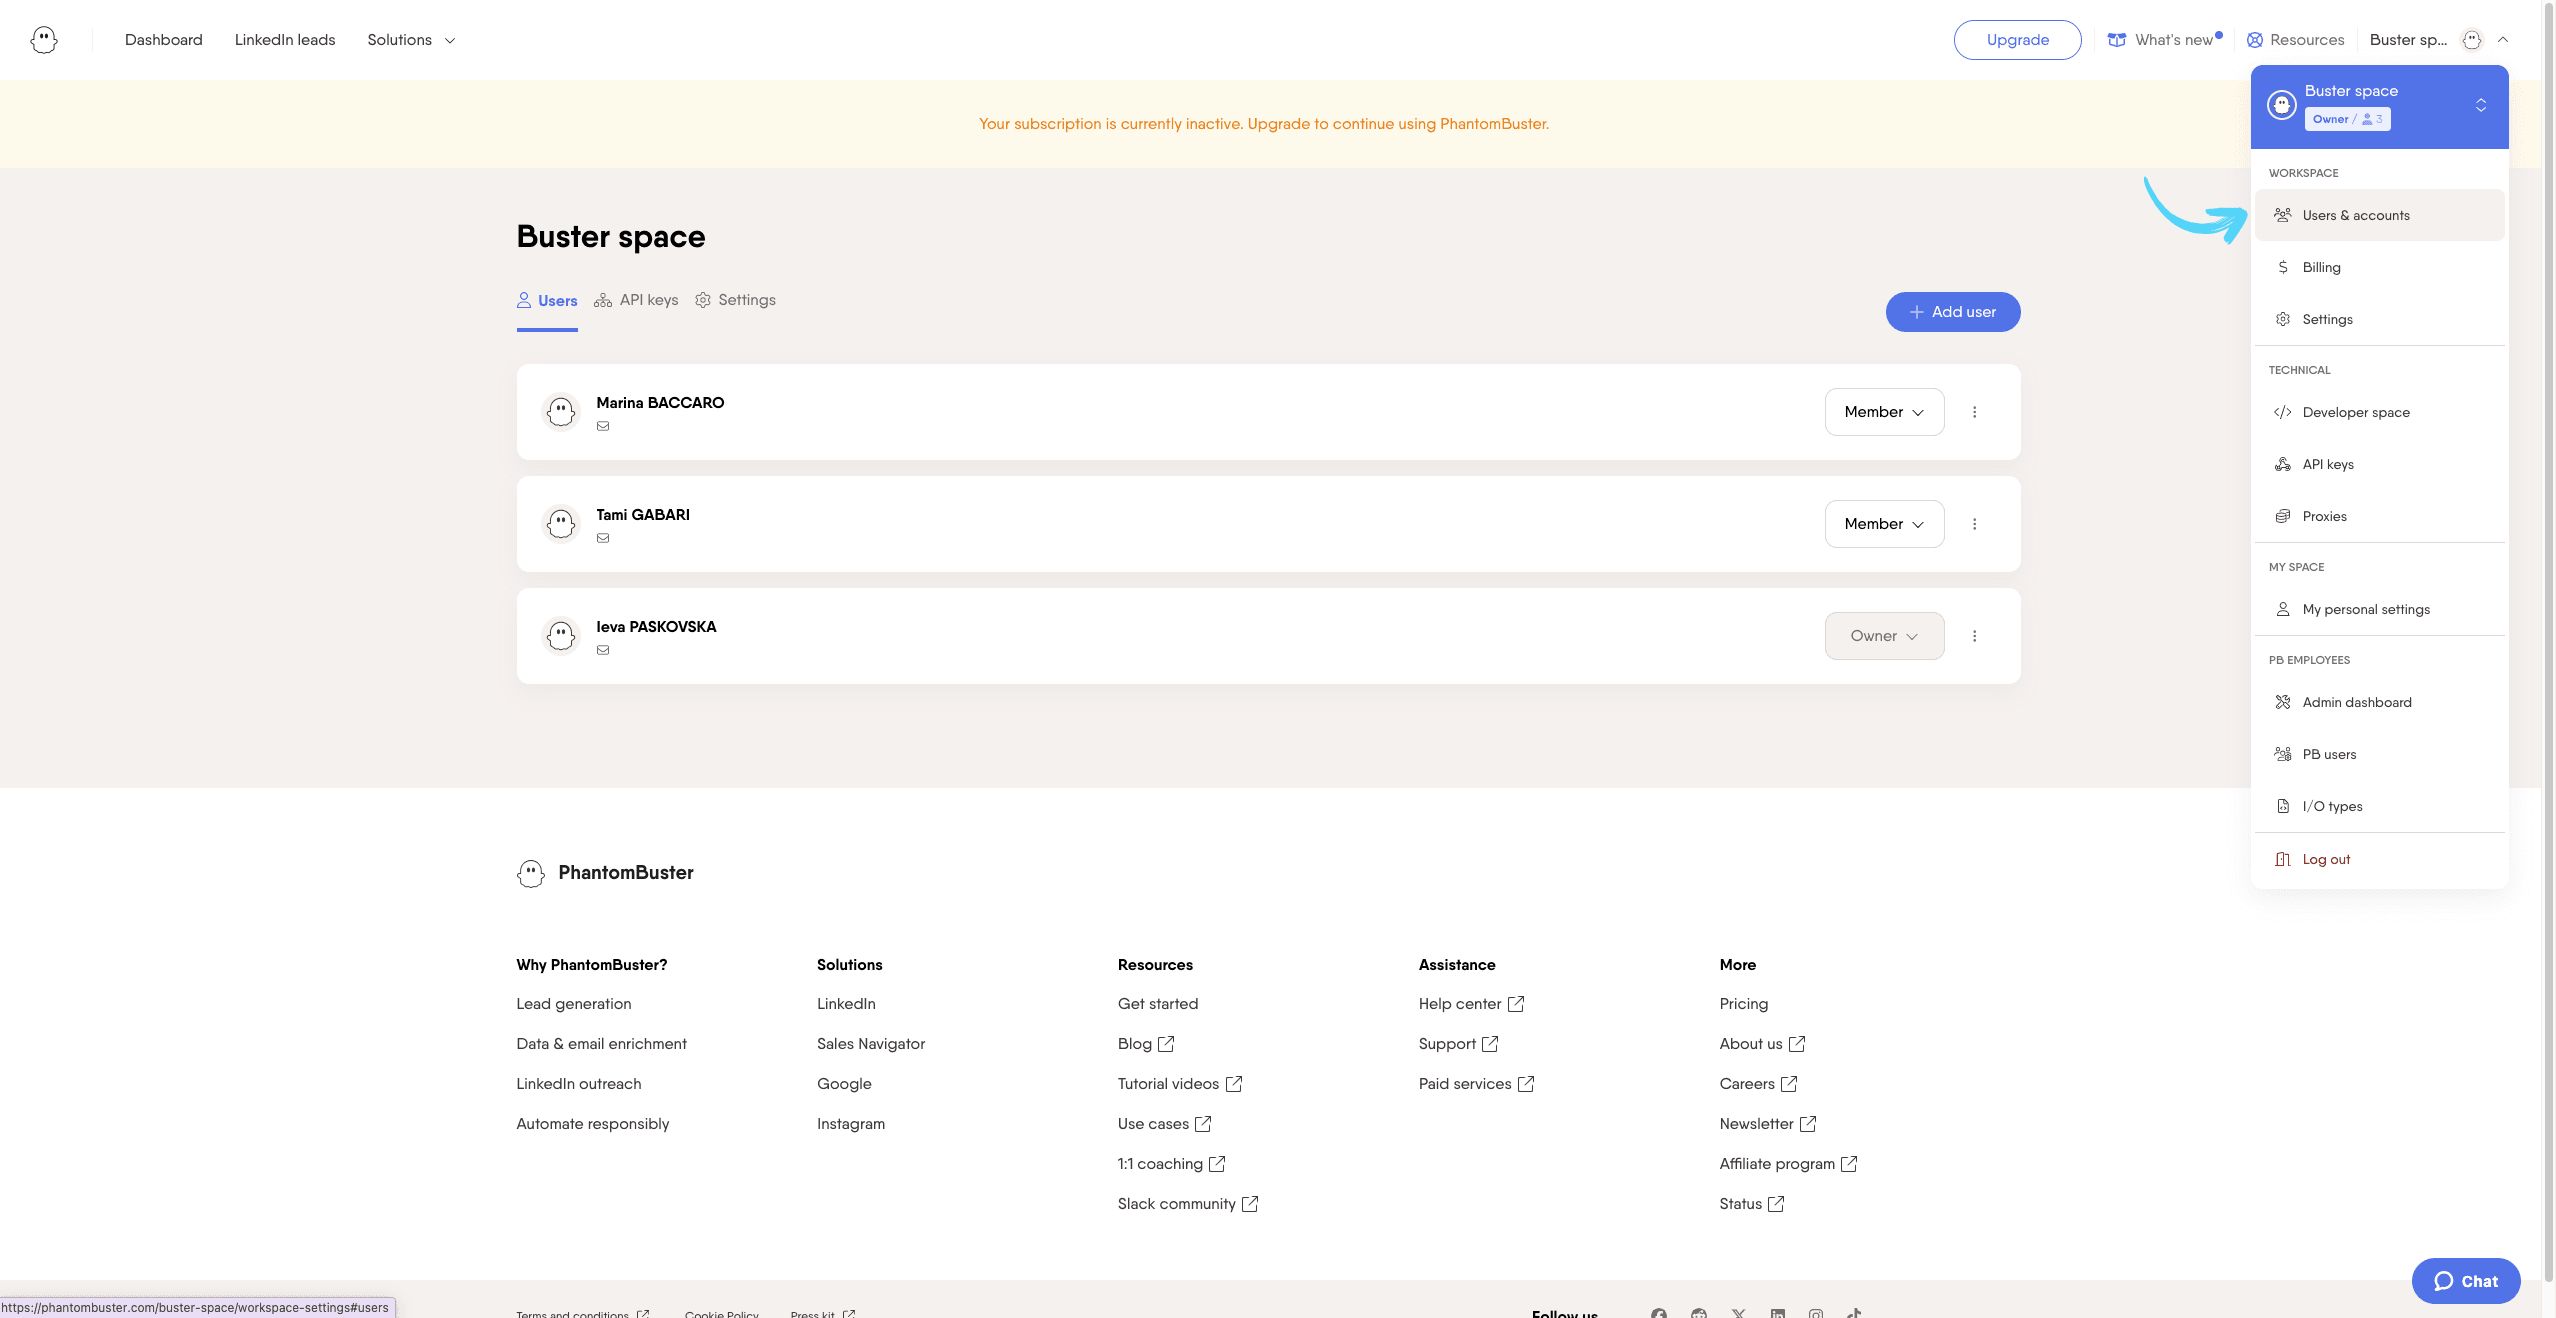Select Users & accounts in workspace menu
Viewport: 2556px width, 1318px height.
[2379, 215]
